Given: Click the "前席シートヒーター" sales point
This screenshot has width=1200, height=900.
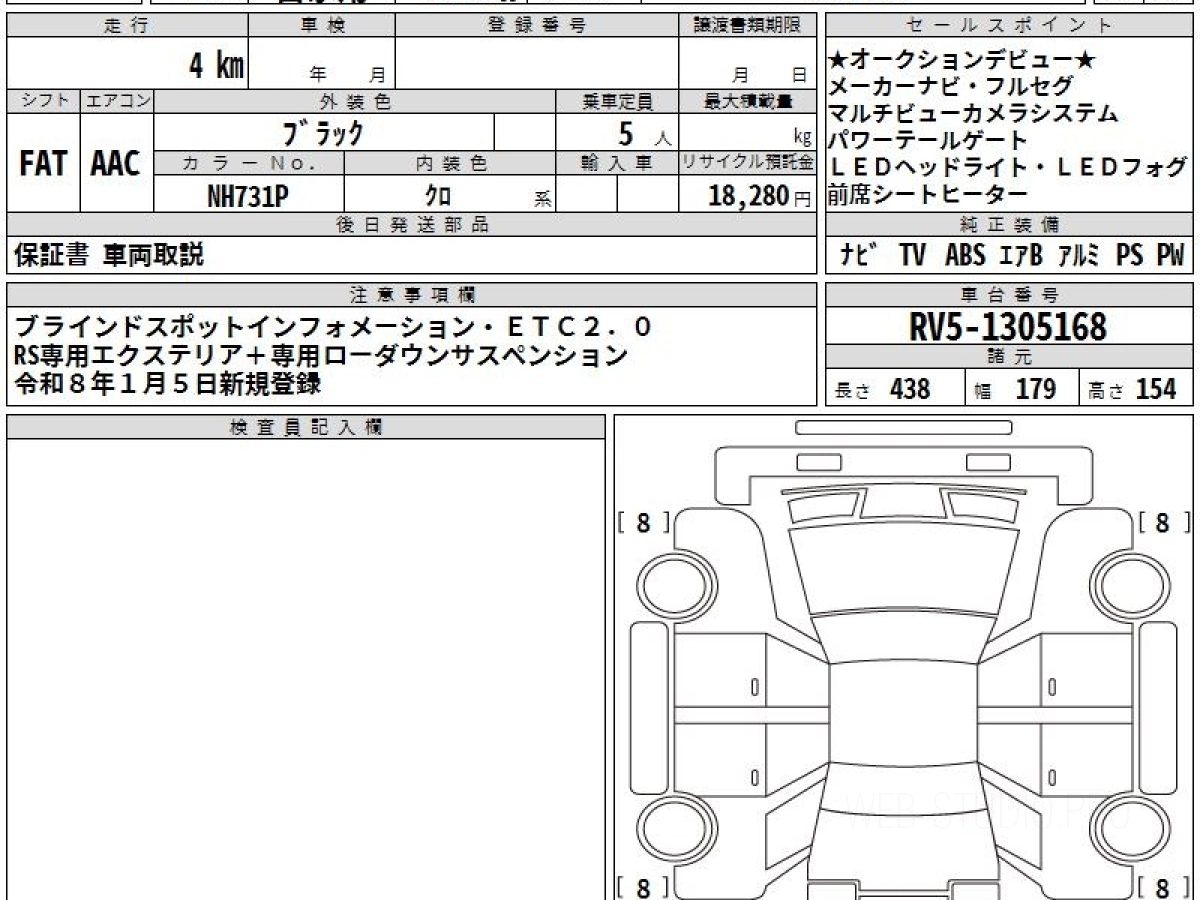Looking at the screenshot, I should (929, 194).
